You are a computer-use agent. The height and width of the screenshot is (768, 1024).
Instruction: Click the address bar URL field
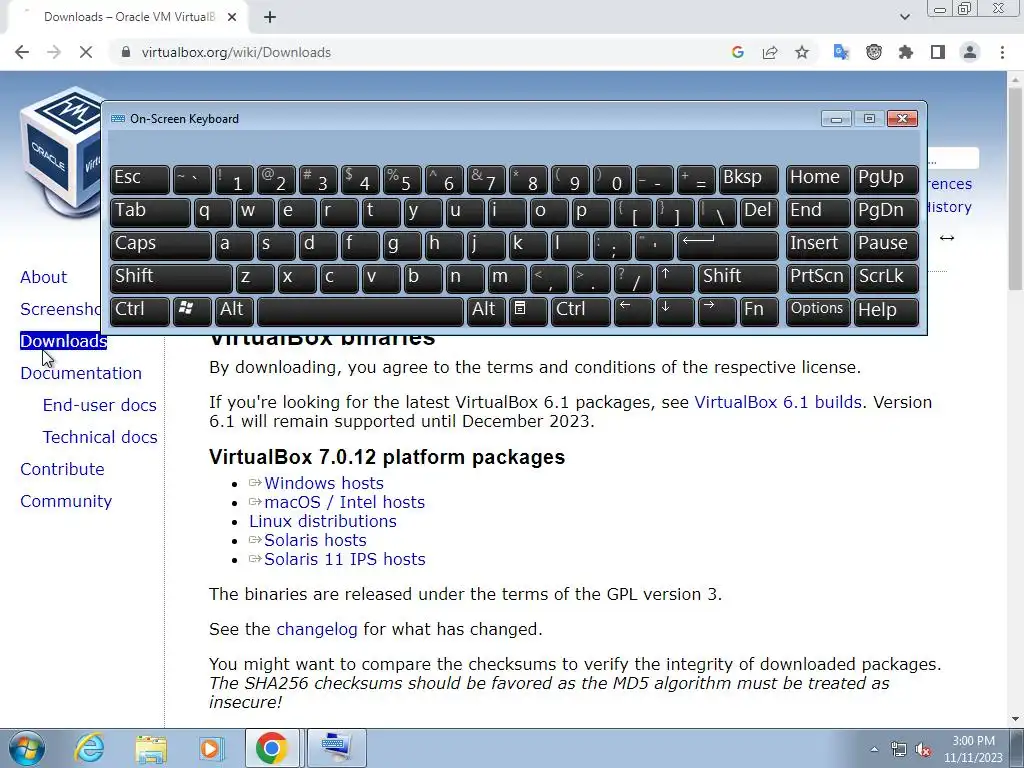(418, 52)
